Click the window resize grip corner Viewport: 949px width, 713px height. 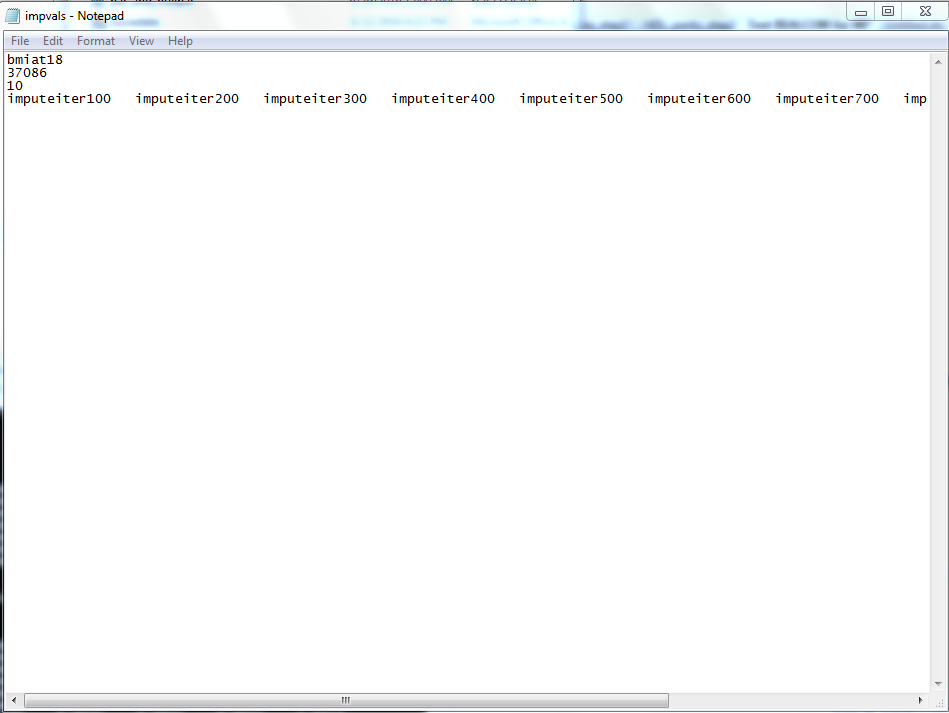tap(938, 701)
